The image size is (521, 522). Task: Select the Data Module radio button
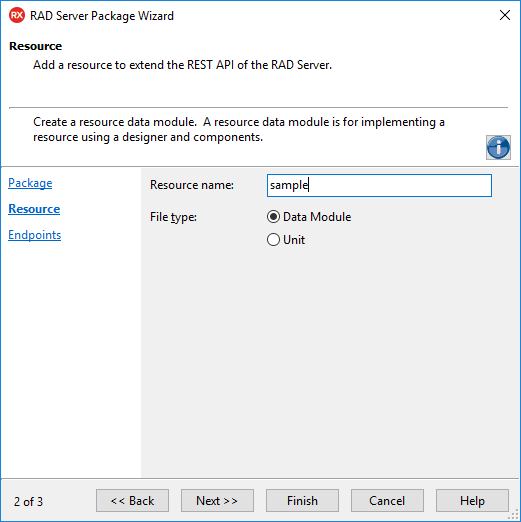(273, 217)
